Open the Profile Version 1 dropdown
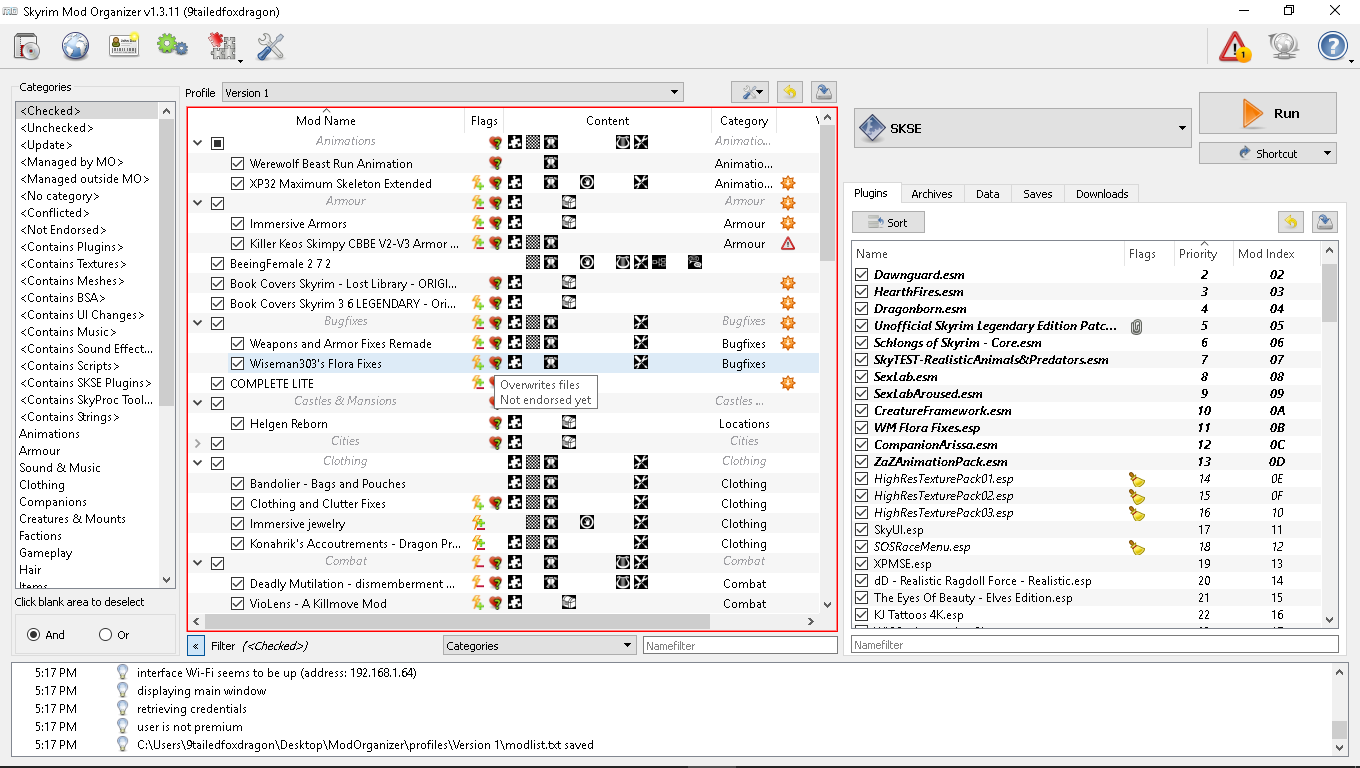 click(452, 92)
